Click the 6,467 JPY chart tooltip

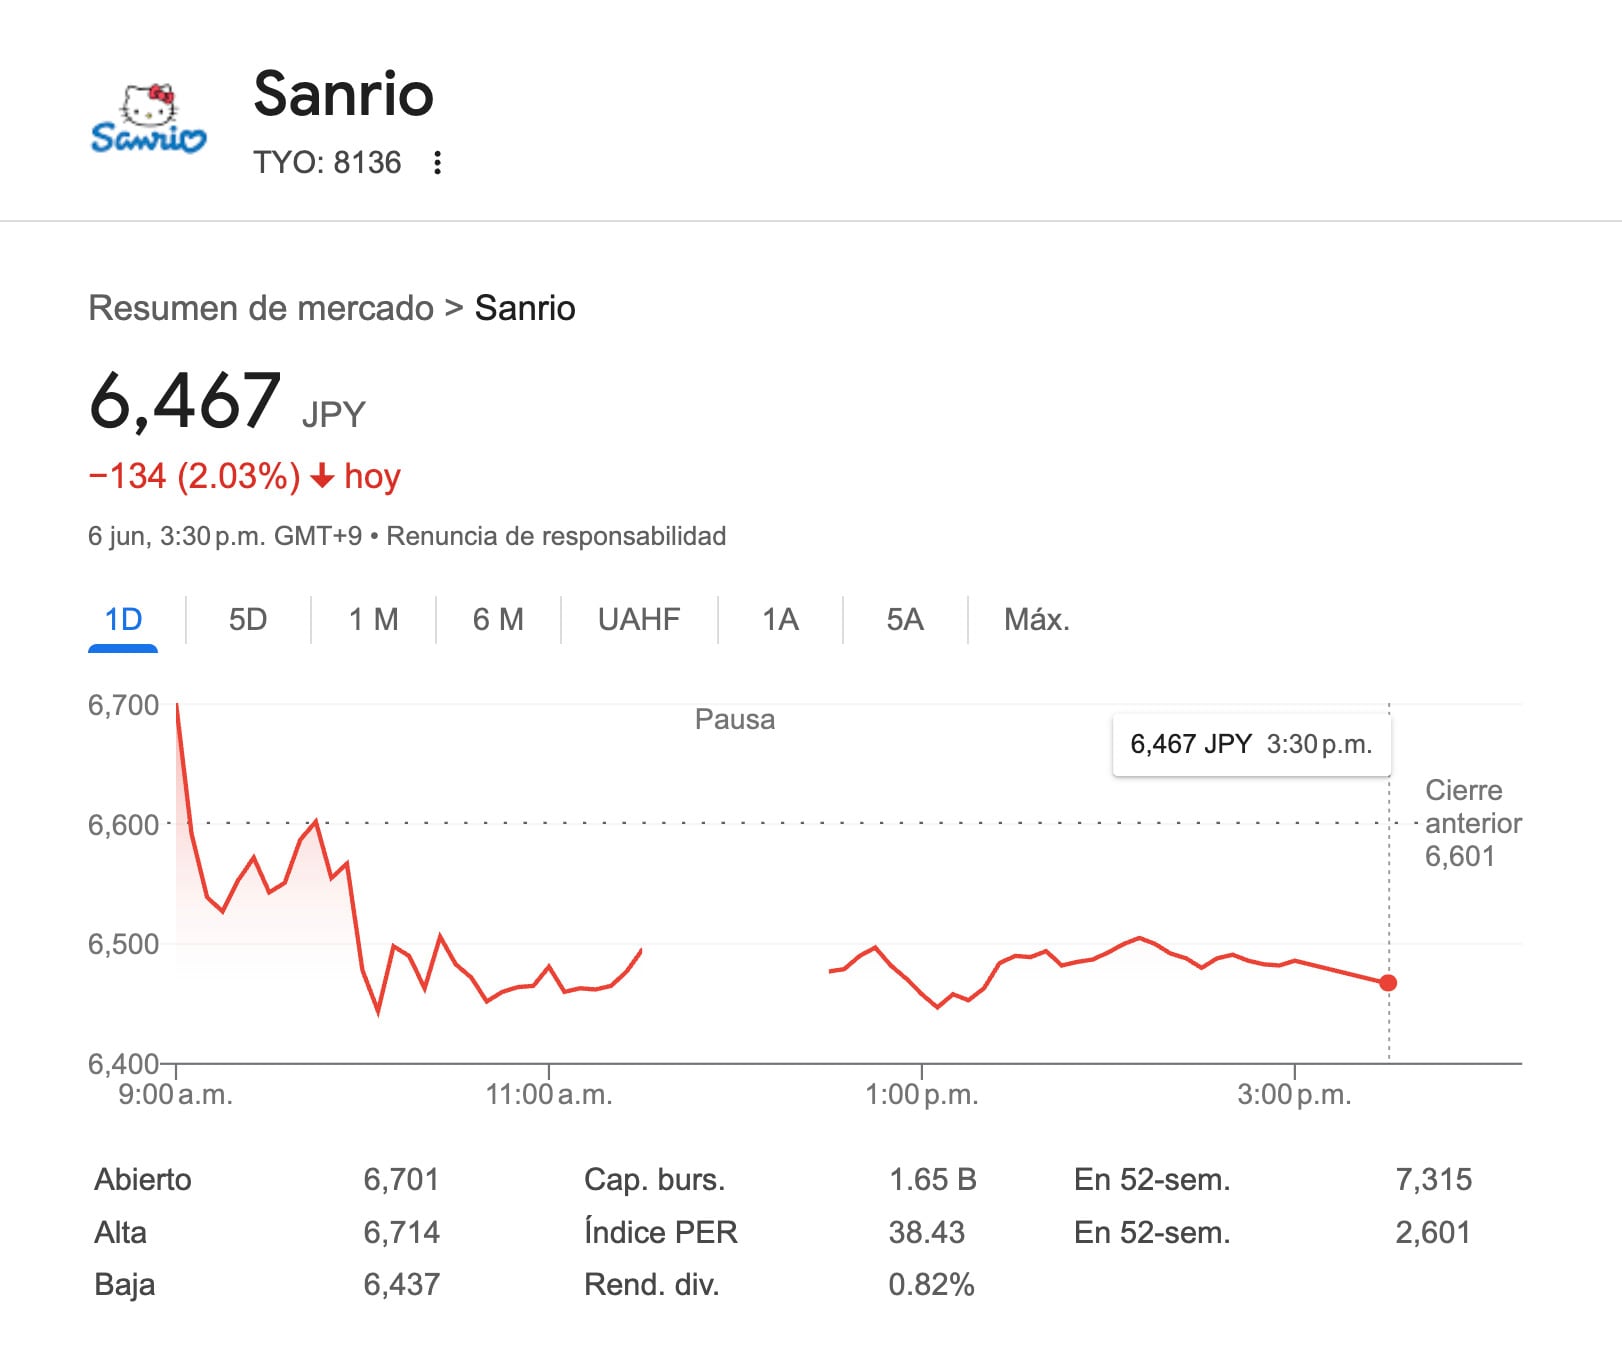(1251, 744)
